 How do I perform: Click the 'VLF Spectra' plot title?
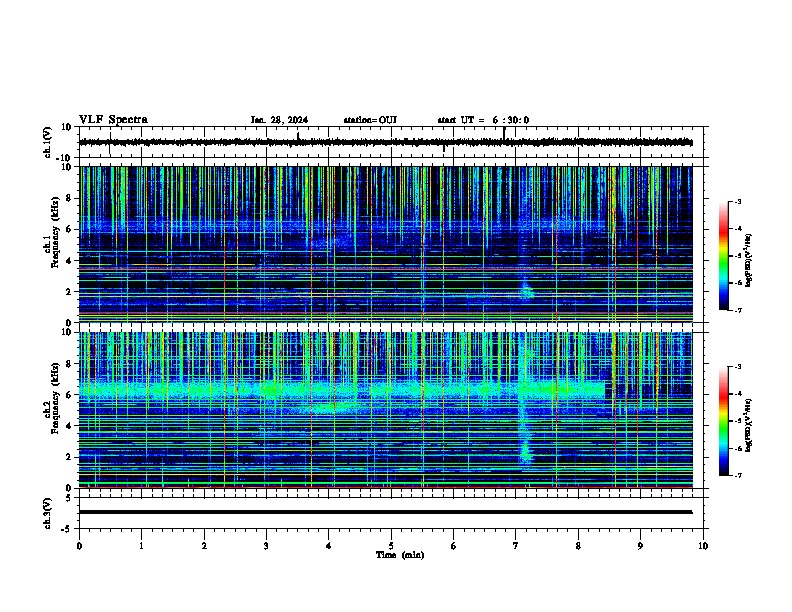(113, 120)
